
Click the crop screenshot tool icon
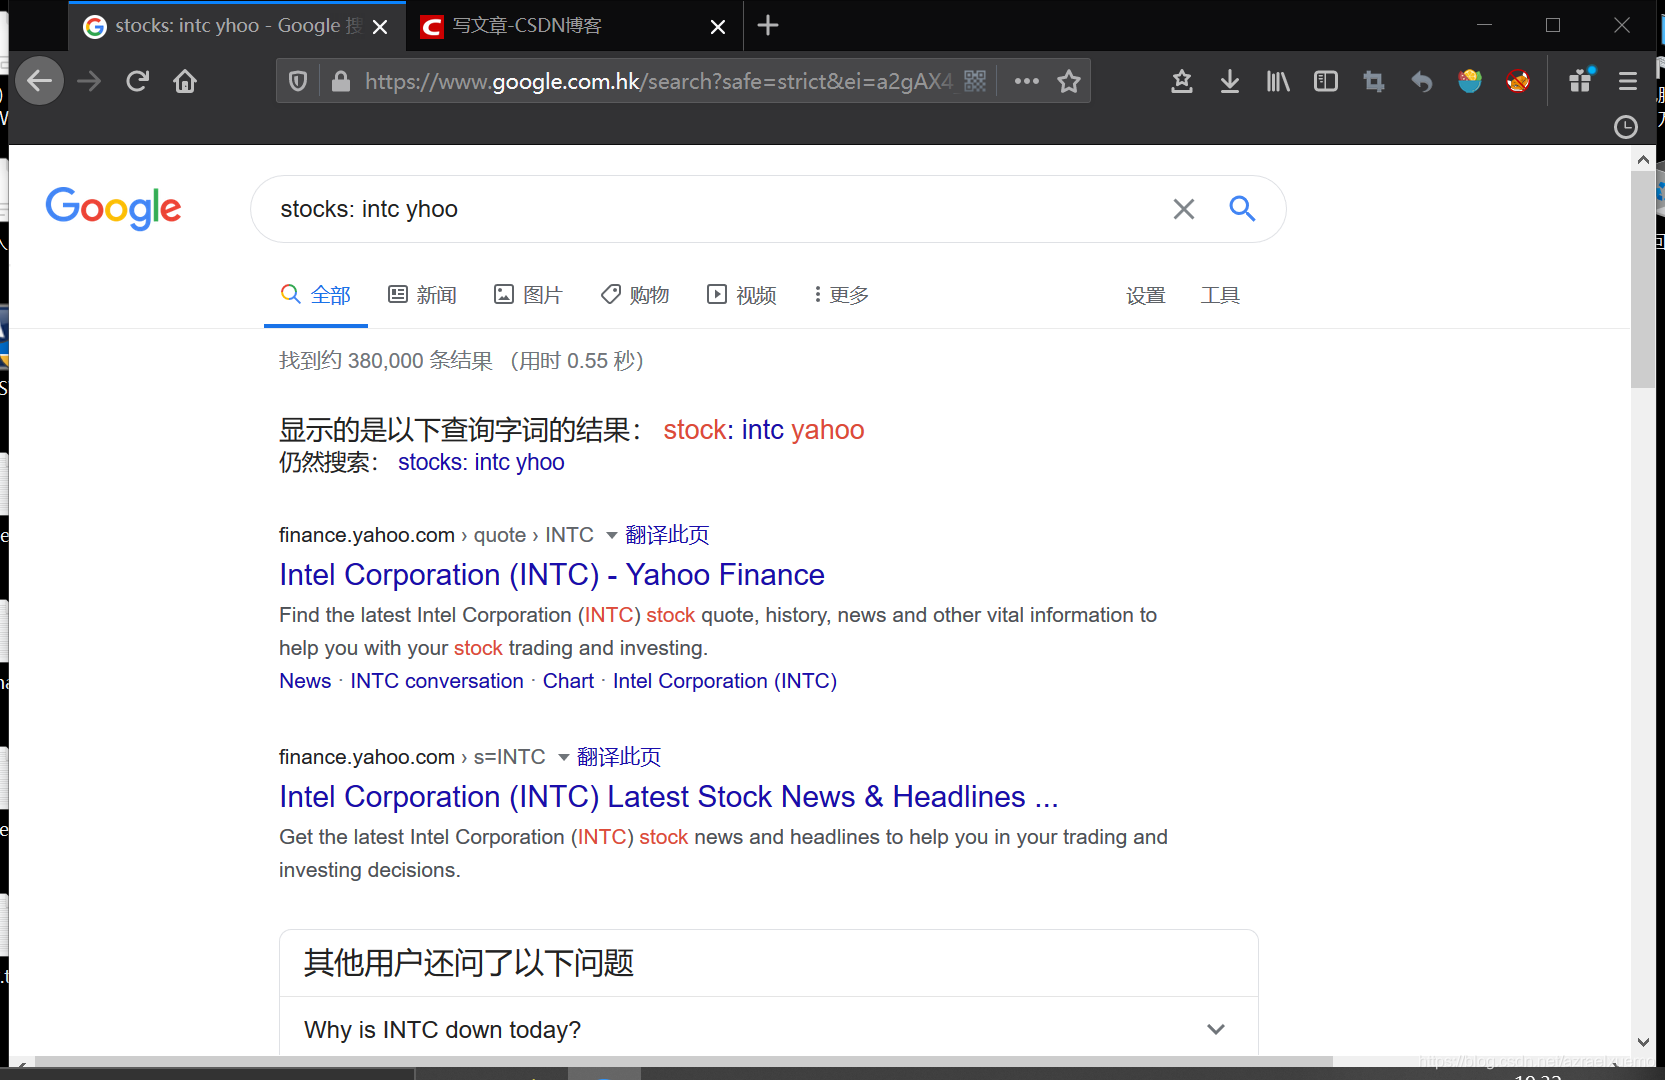[x=1374, y=81]
